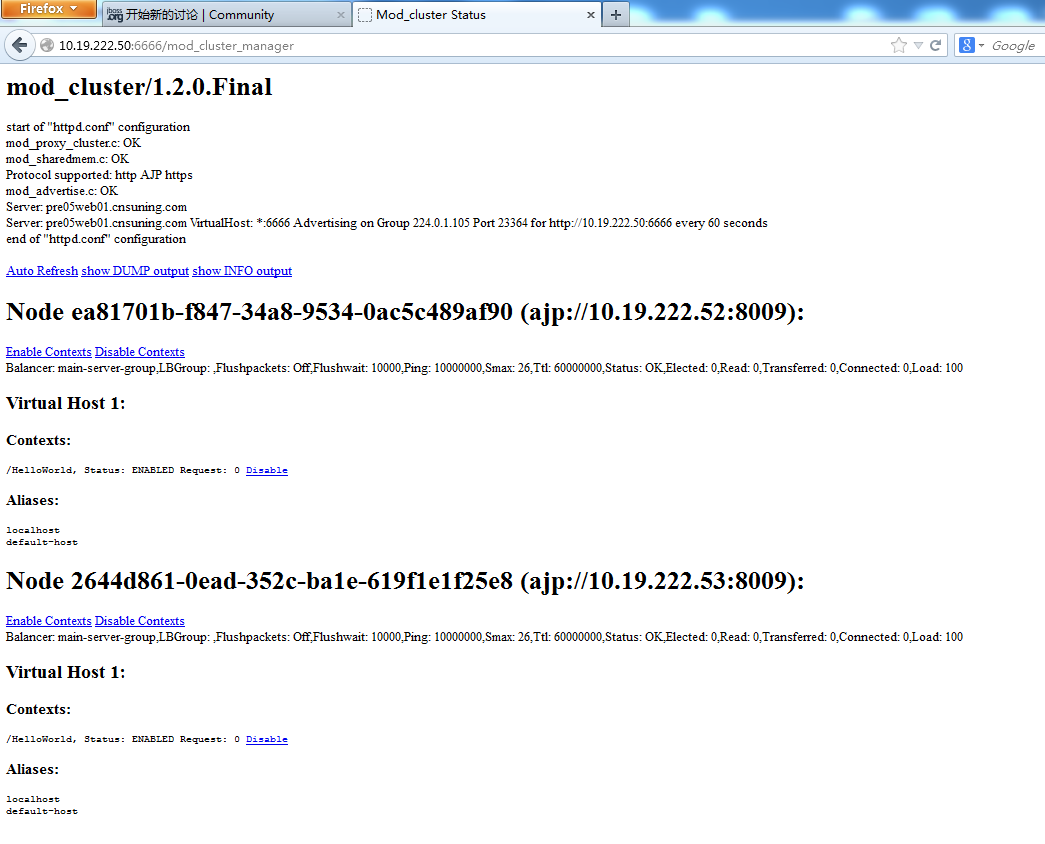Click 'localhost' alias under node 10.19.222.53
The height and width of the screenshot is (844, 1045).
coord(33,799)
